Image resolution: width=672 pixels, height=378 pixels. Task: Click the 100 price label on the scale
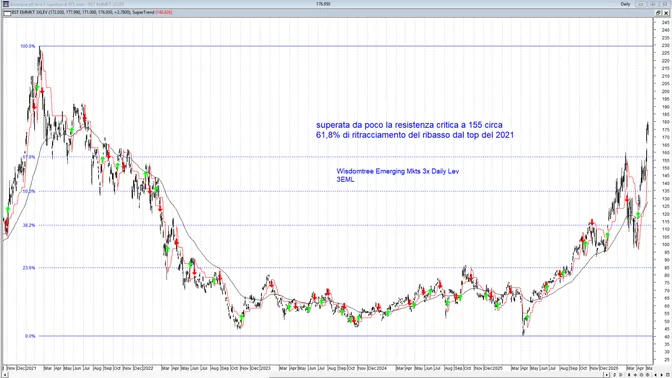(x=665, y=245)
